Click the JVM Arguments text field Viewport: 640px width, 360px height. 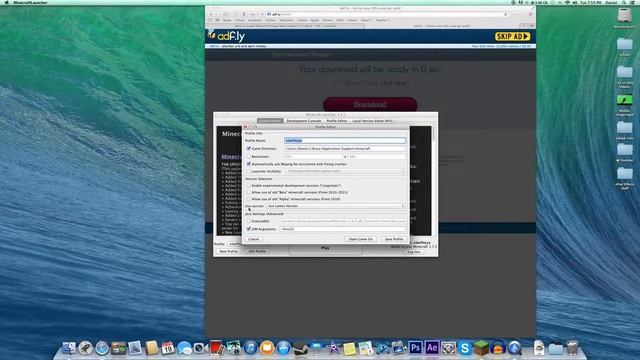pos(342,229)
